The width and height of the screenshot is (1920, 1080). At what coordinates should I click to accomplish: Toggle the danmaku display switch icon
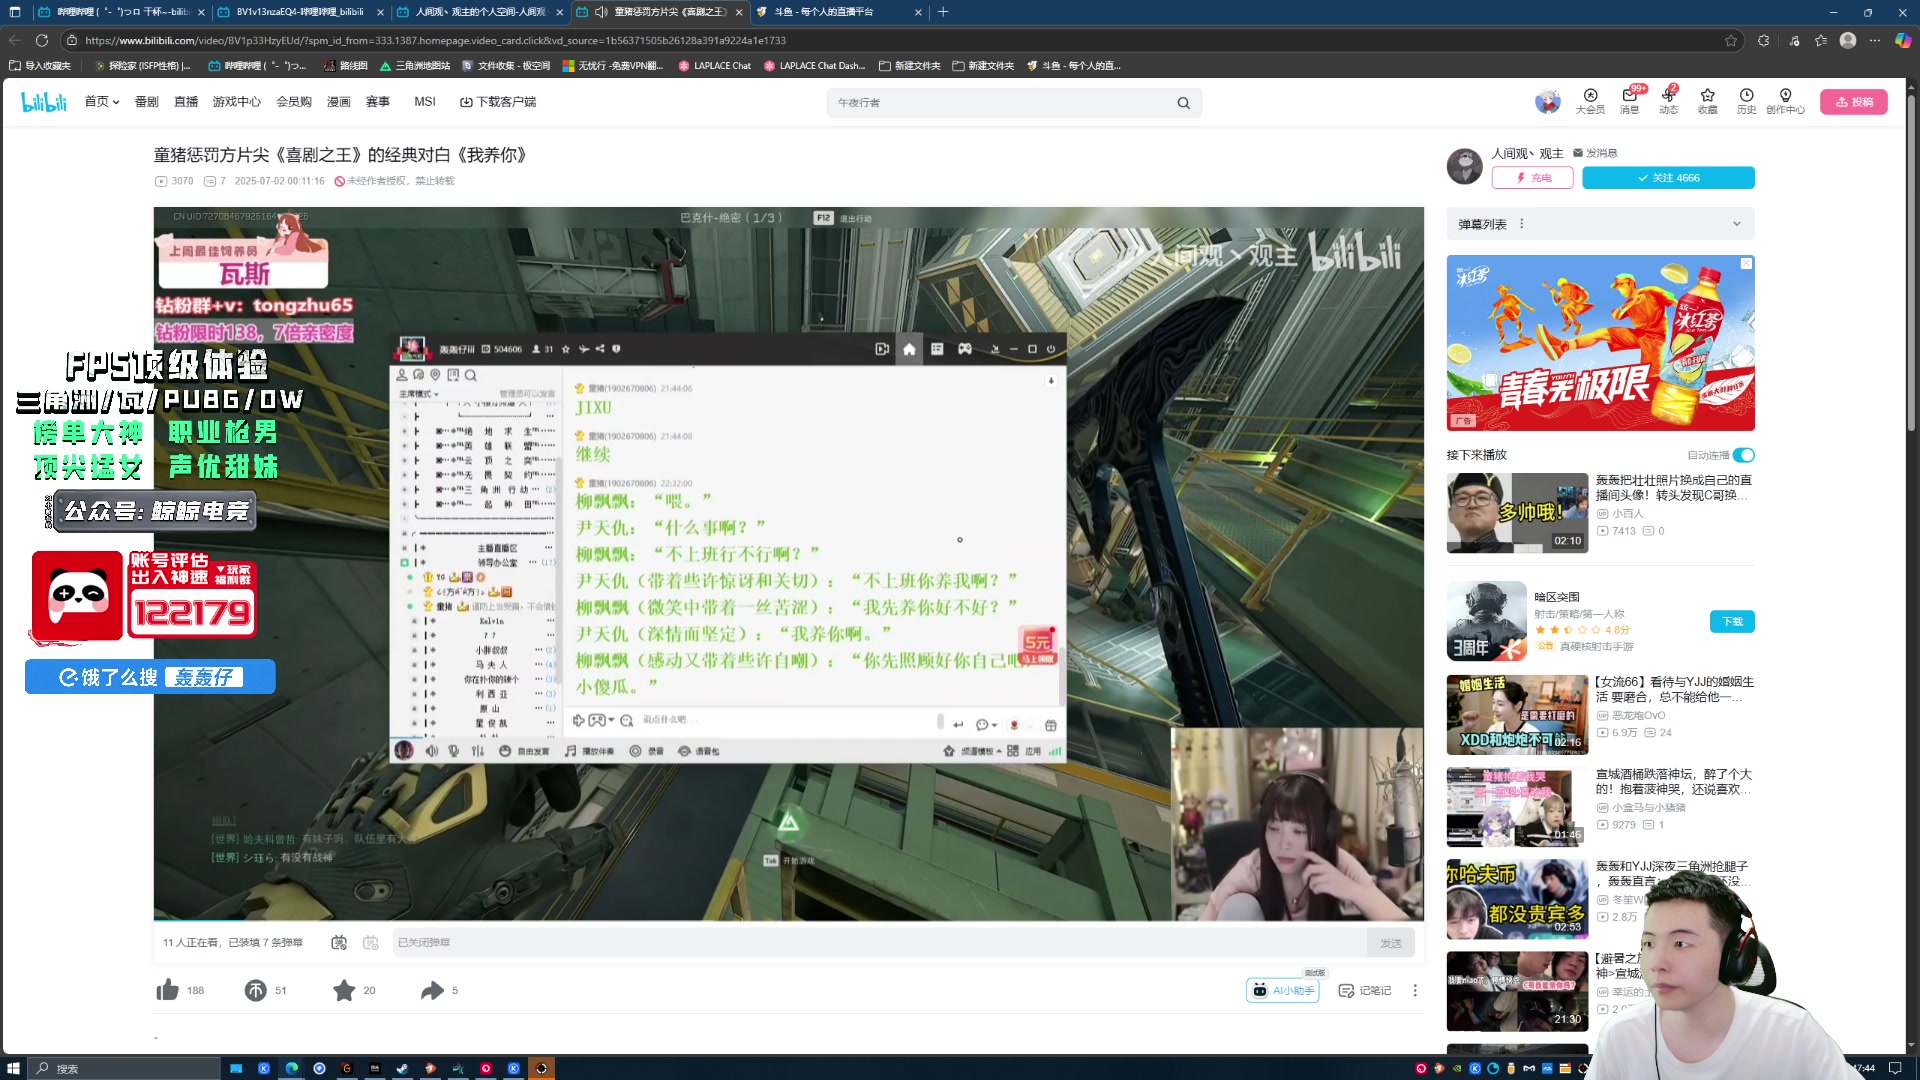click(x=339, y=942)
